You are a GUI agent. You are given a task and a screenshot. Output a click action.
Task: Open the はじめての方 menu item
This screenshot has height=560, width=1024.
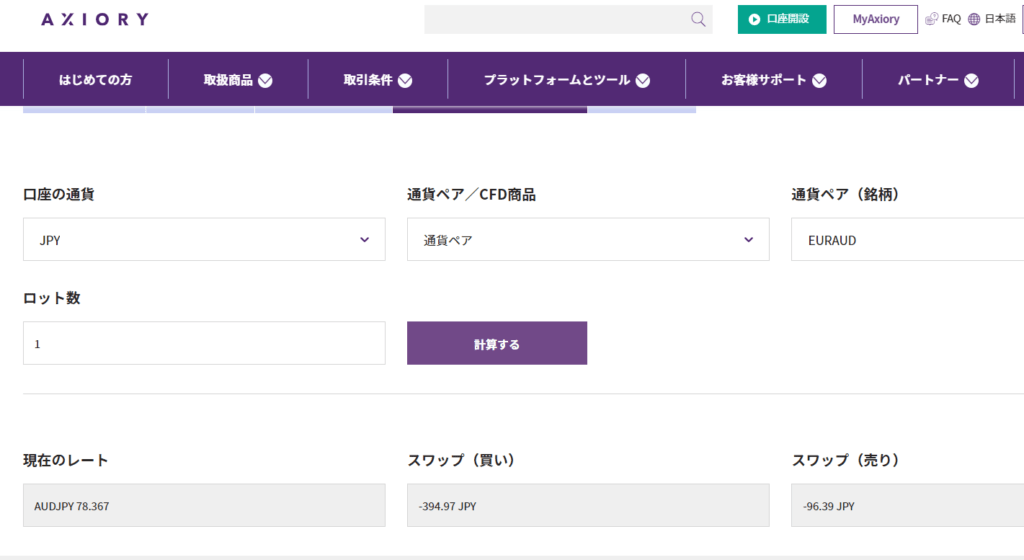point(95,80)
